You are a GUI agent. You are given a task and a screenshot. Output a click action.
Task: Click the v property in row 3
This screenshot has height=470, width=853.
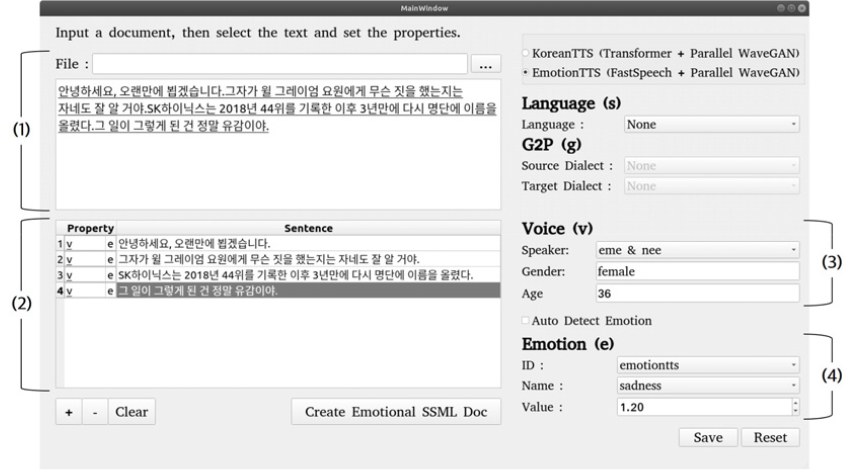(69, 275)
